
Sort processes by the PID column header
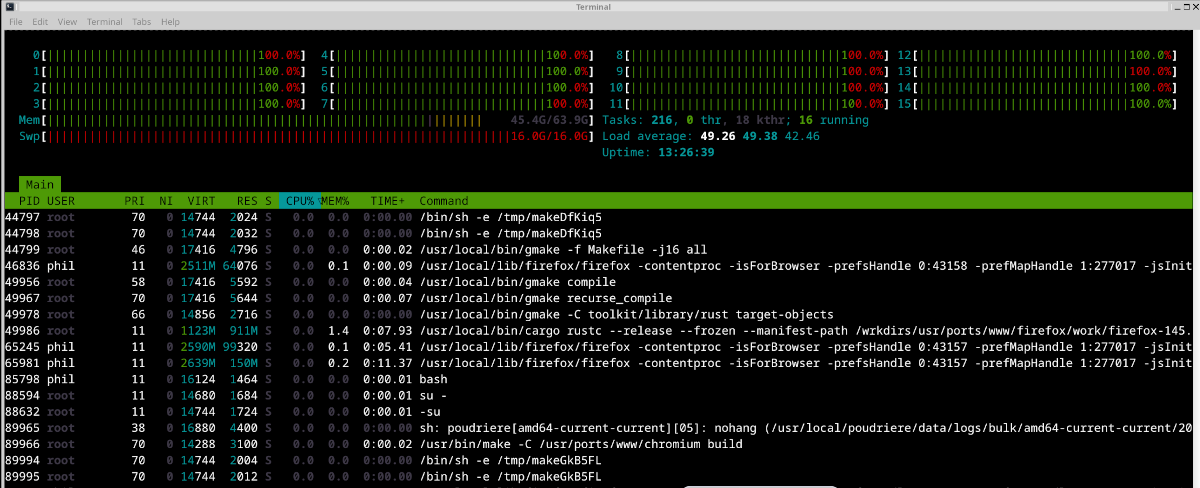29,201
